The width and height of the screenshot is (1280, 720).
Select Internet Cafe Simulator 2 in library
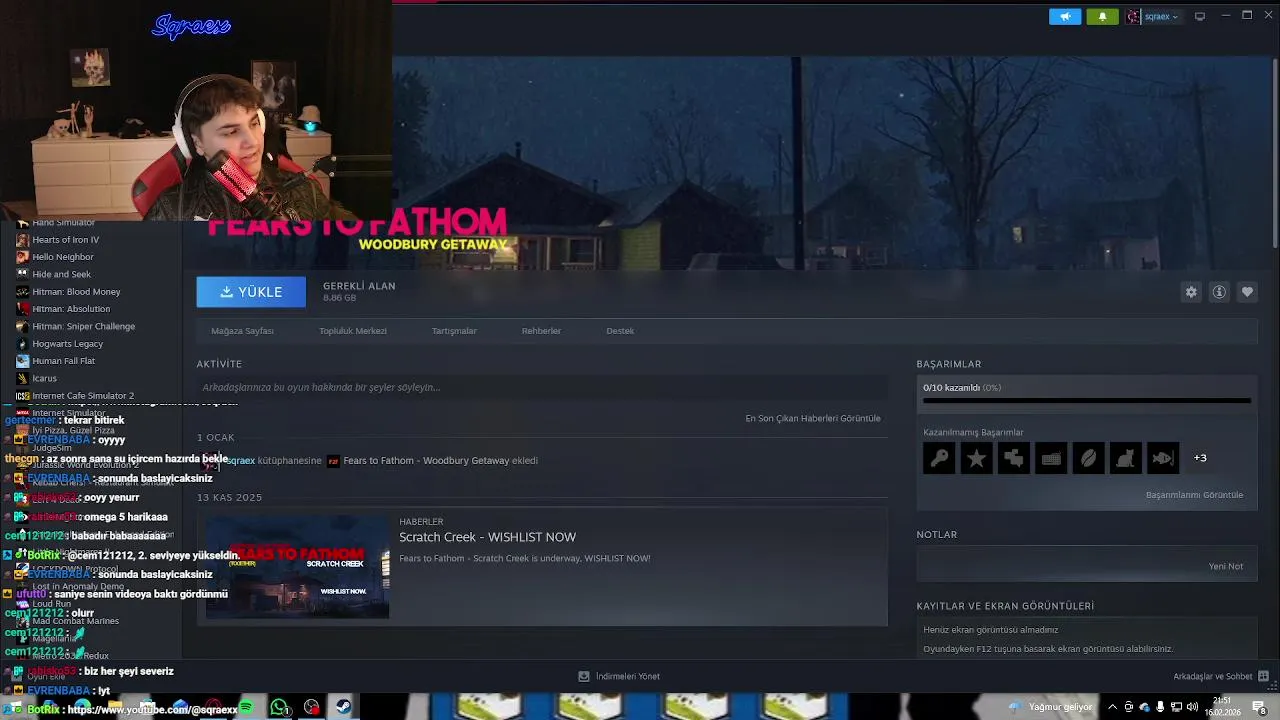(83, 396)
